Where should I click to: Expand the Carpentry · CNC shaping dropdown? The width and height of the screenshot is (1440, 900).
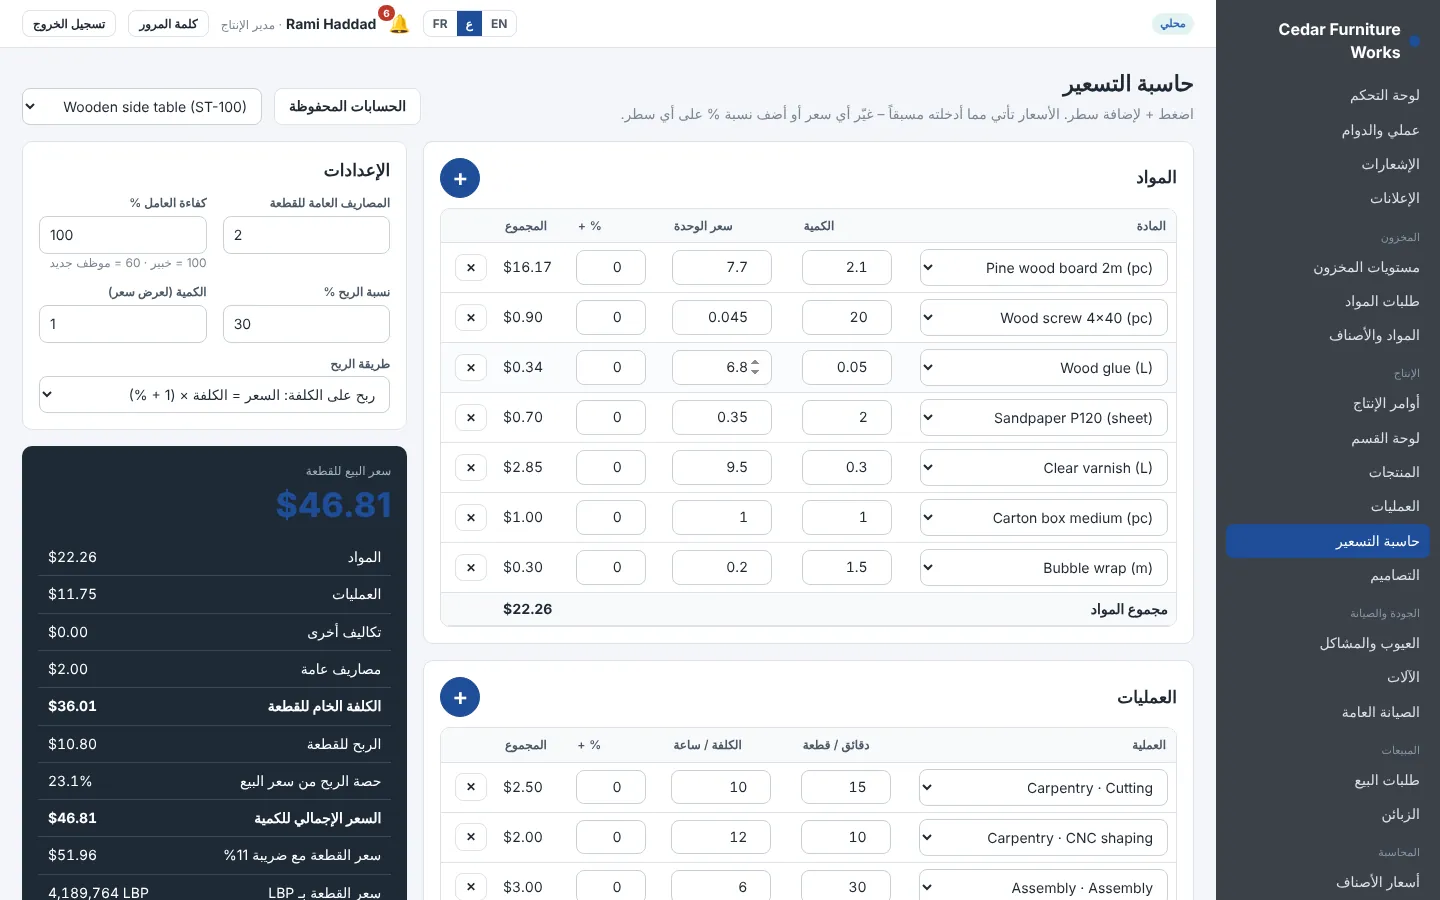click(1043, 838)
